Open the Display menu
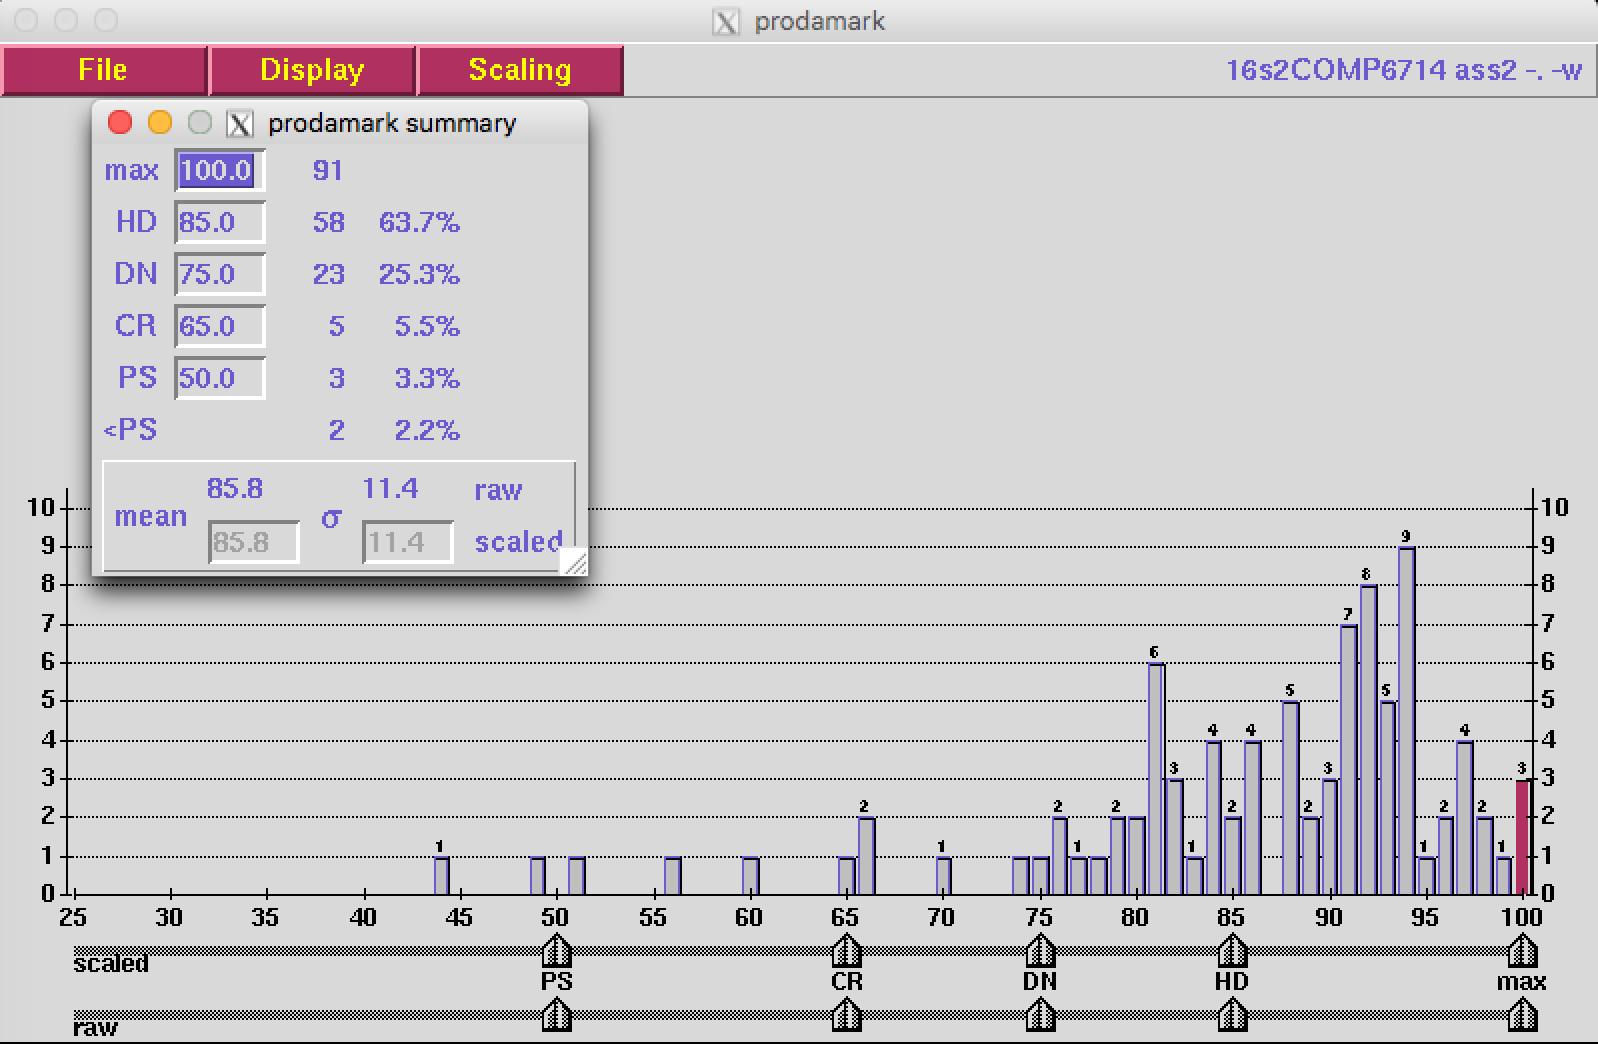 (312, 70)
